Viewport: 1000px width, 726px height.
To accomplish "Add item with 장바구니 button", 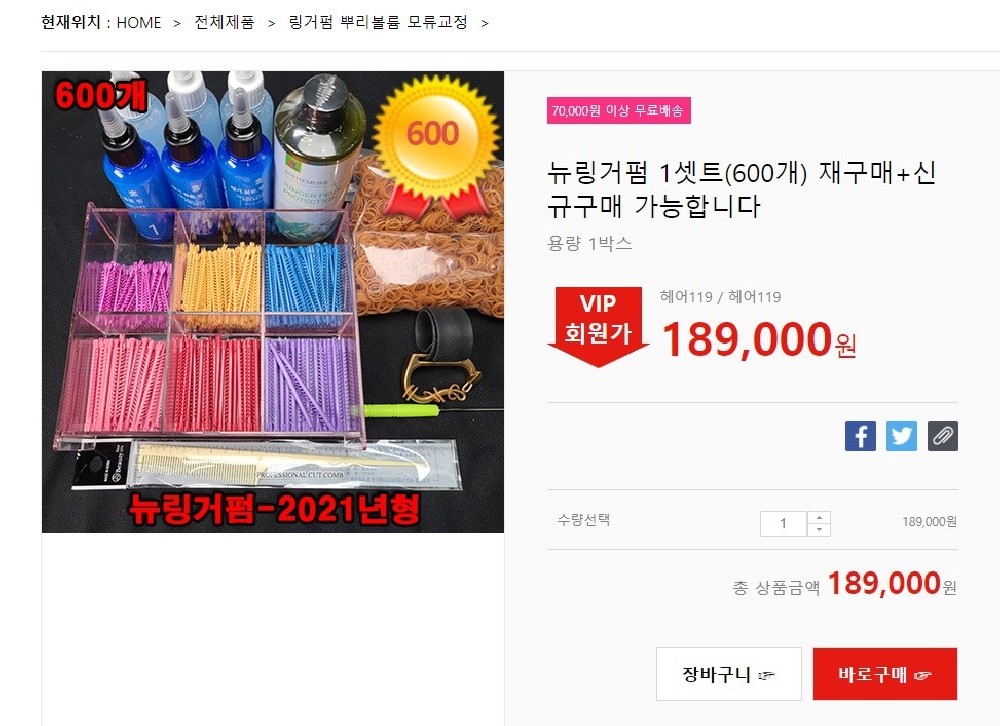I will pyautogui.click(x=728, y=674).
